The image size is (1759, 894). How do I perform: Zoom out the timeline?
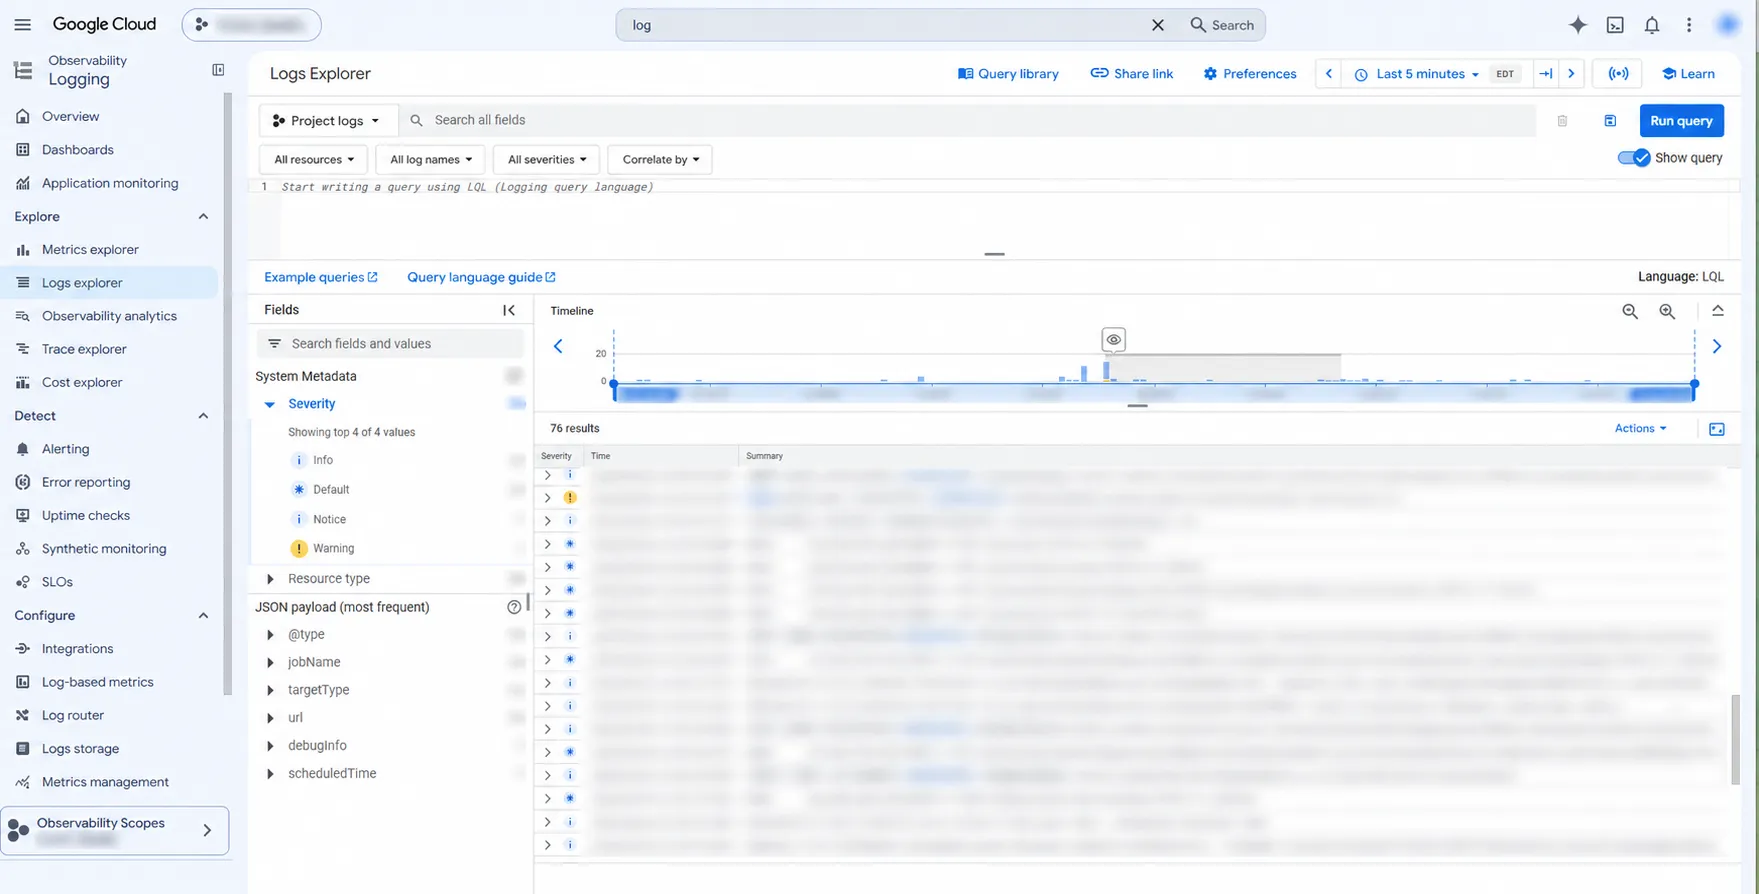pos(1630,312)
